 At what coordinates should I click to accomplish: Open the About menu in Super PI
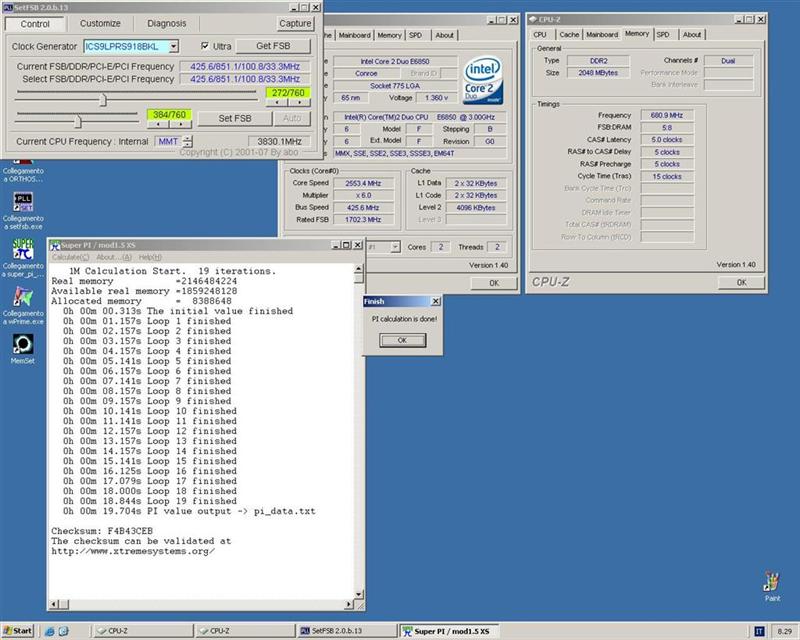[x=114, y=257]
